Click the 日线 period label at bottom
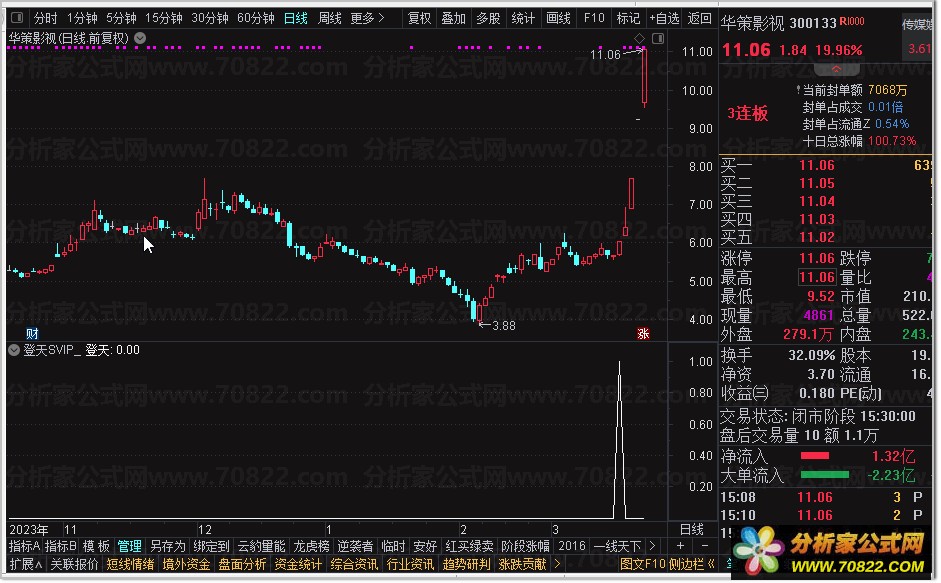The image size is (941, 583). [691, 529]
